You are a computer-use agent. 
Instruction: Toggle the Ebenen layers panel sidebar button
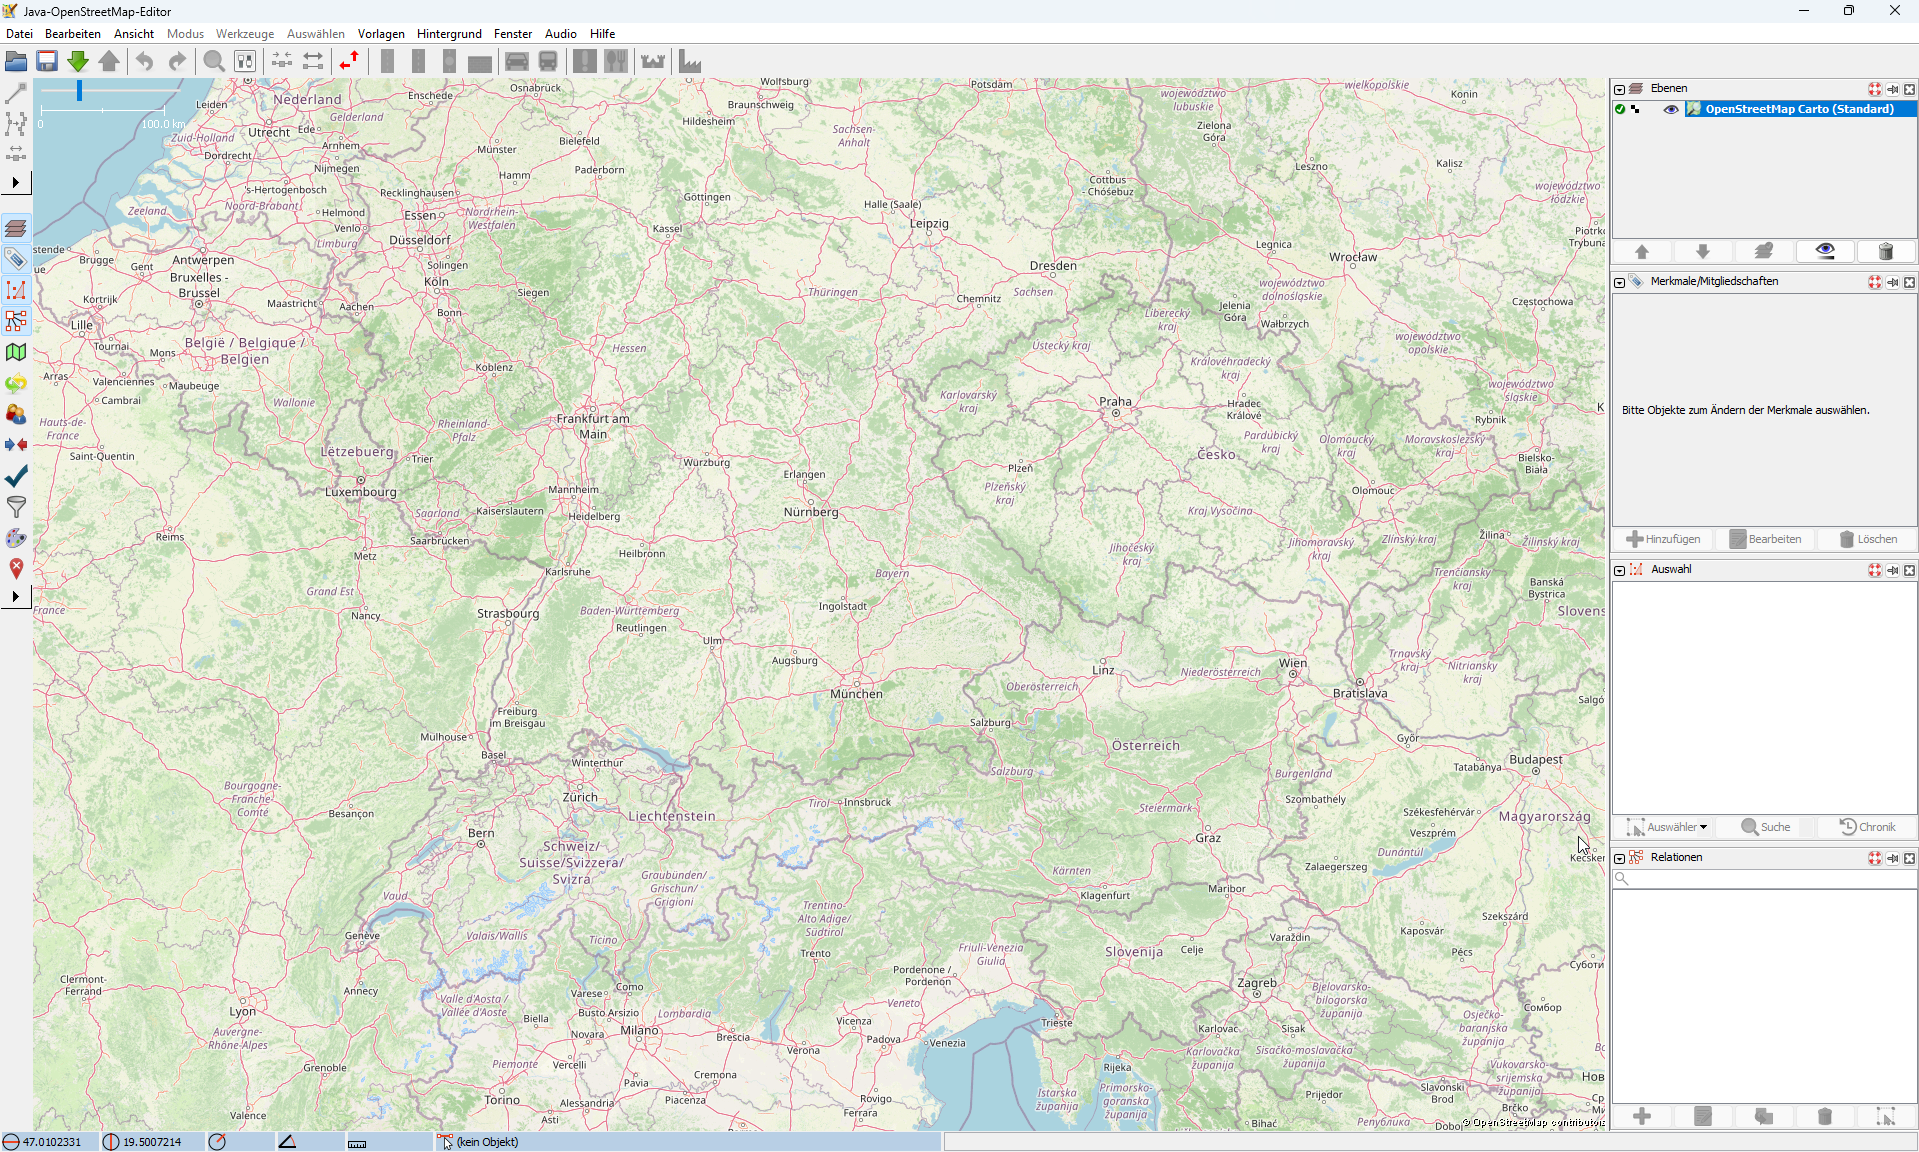(16, 228)
